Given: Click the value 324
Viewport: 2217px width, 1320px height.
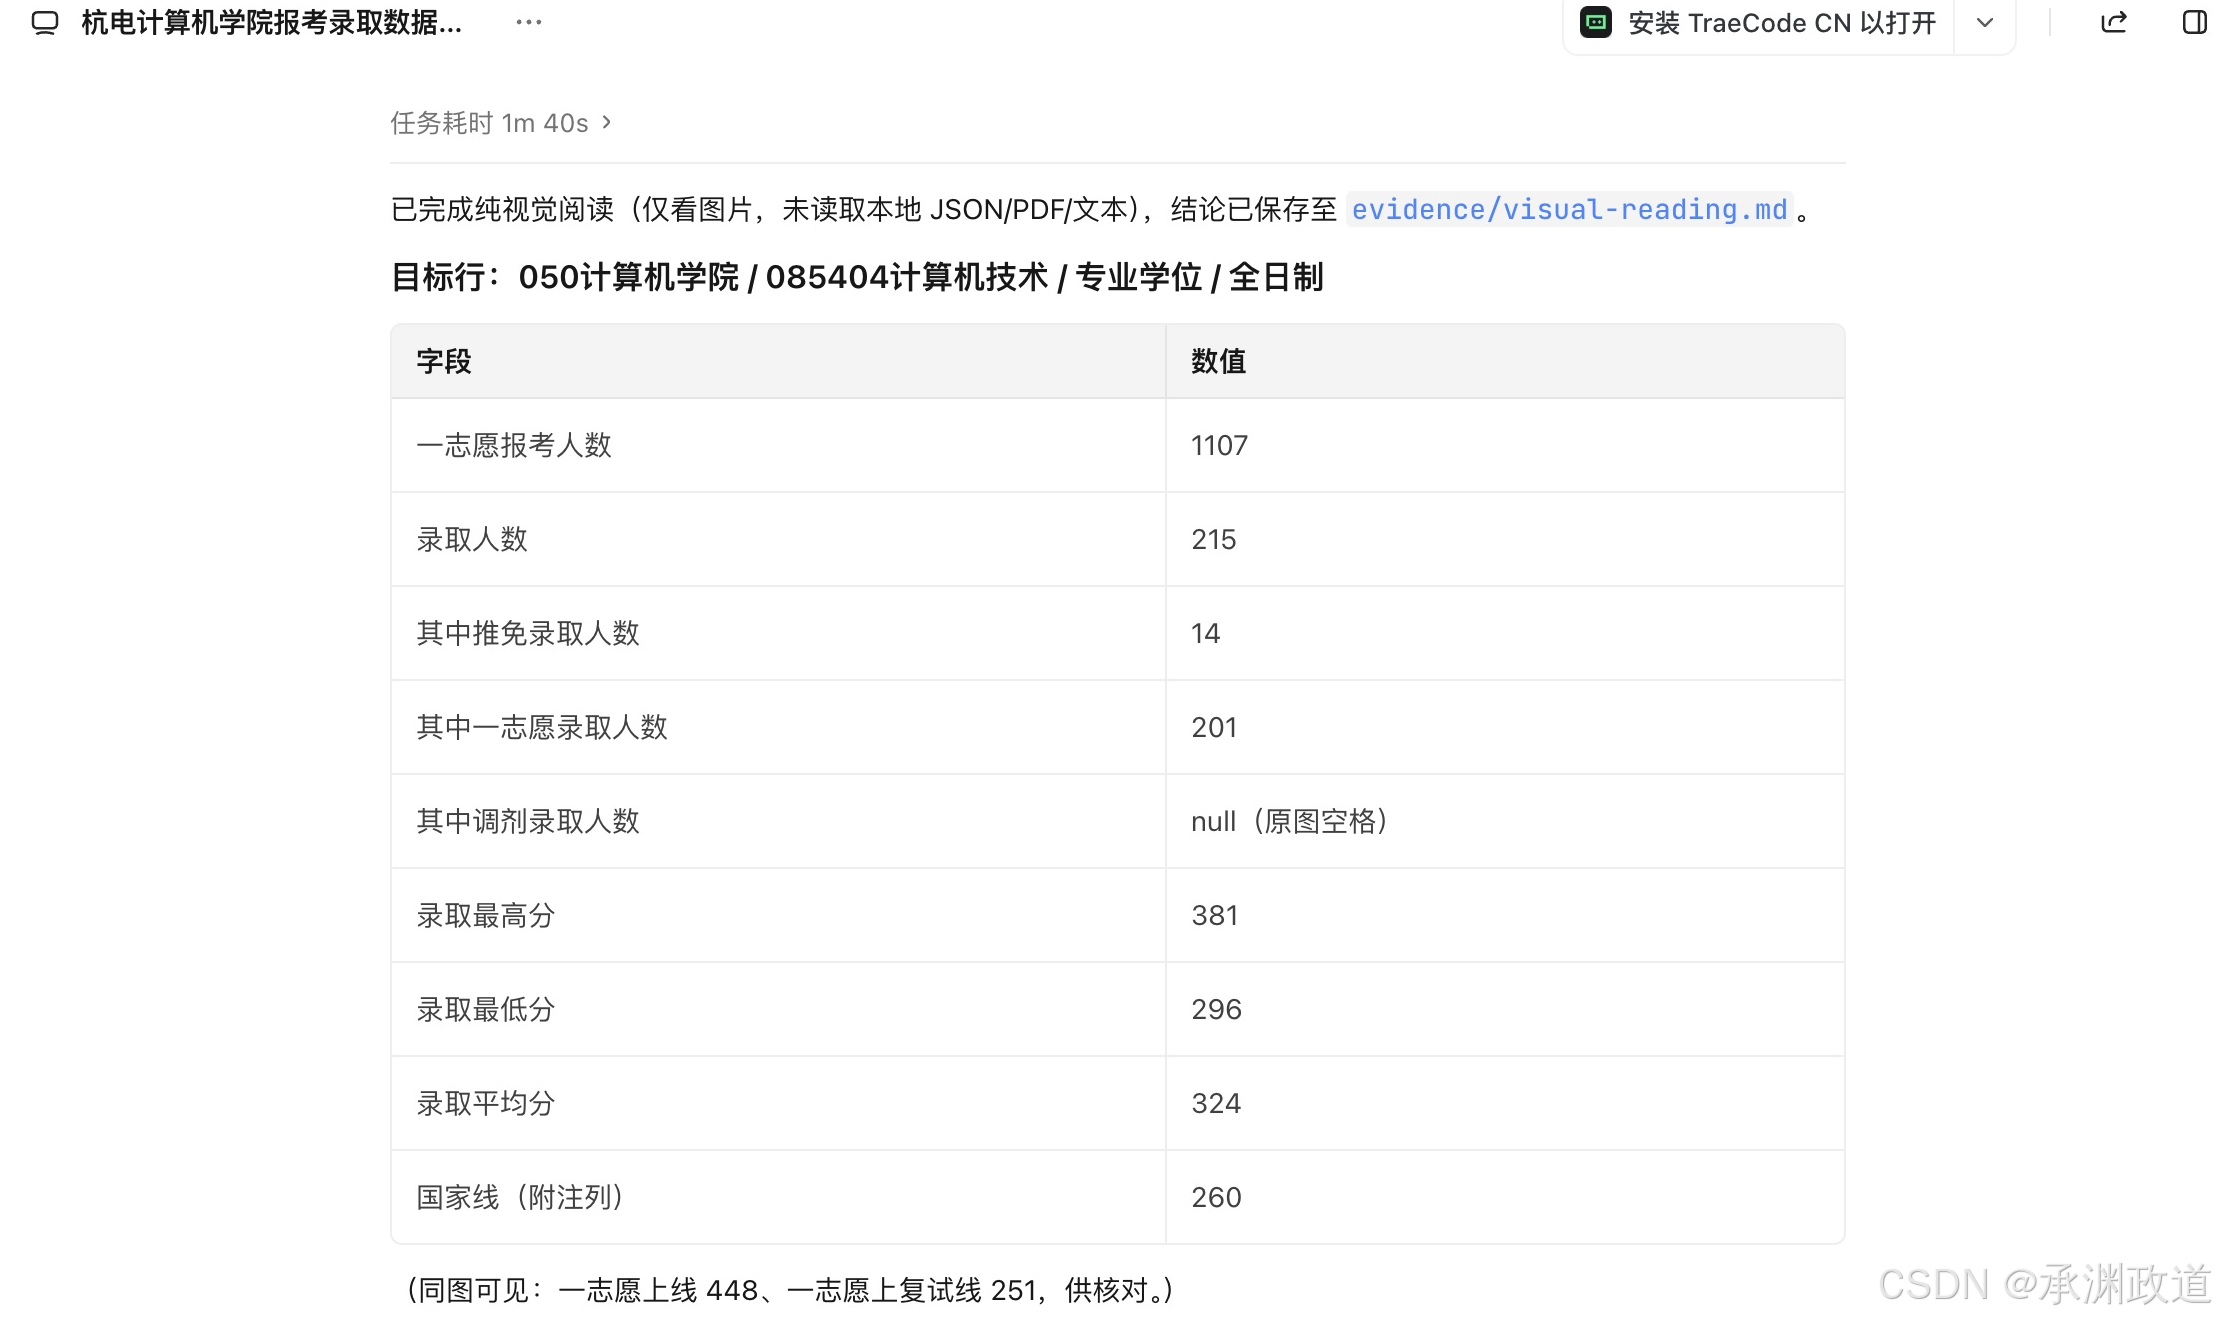Looking at the screenshot, I should [x=1216, y=1103].
